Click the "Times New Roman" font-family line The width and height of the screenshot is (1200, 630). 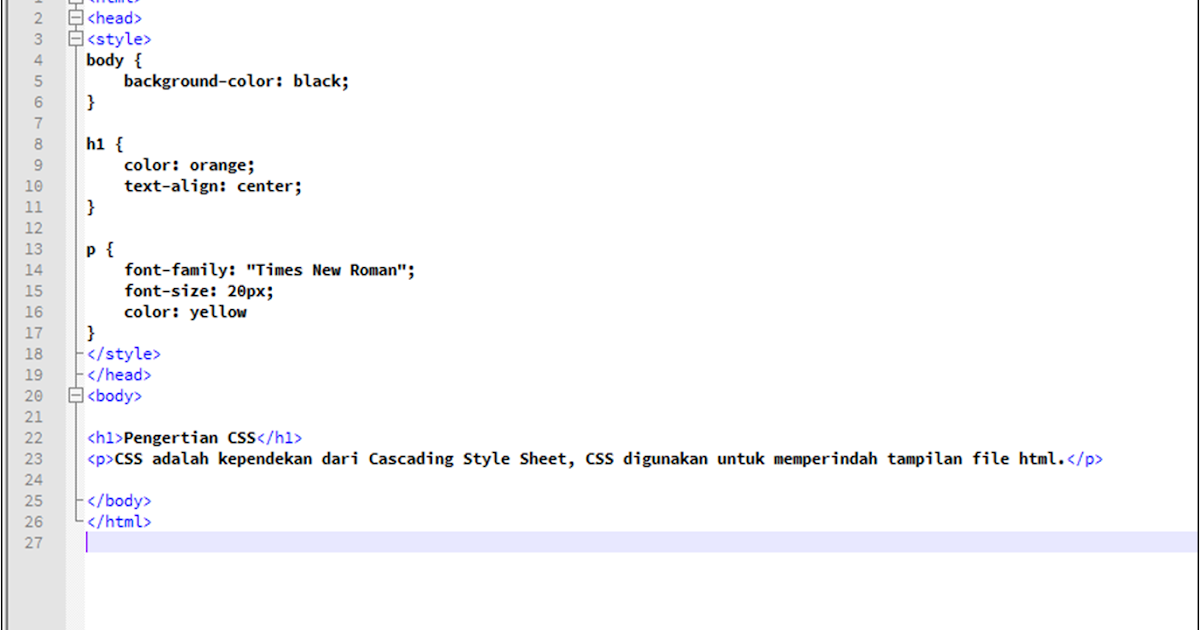coord(269,270)
